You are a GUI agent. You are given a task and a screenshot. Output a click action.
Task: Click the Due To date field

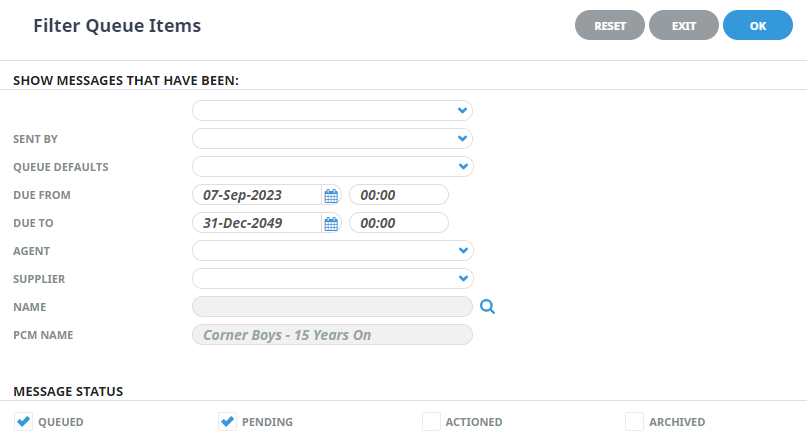[258, 223]
